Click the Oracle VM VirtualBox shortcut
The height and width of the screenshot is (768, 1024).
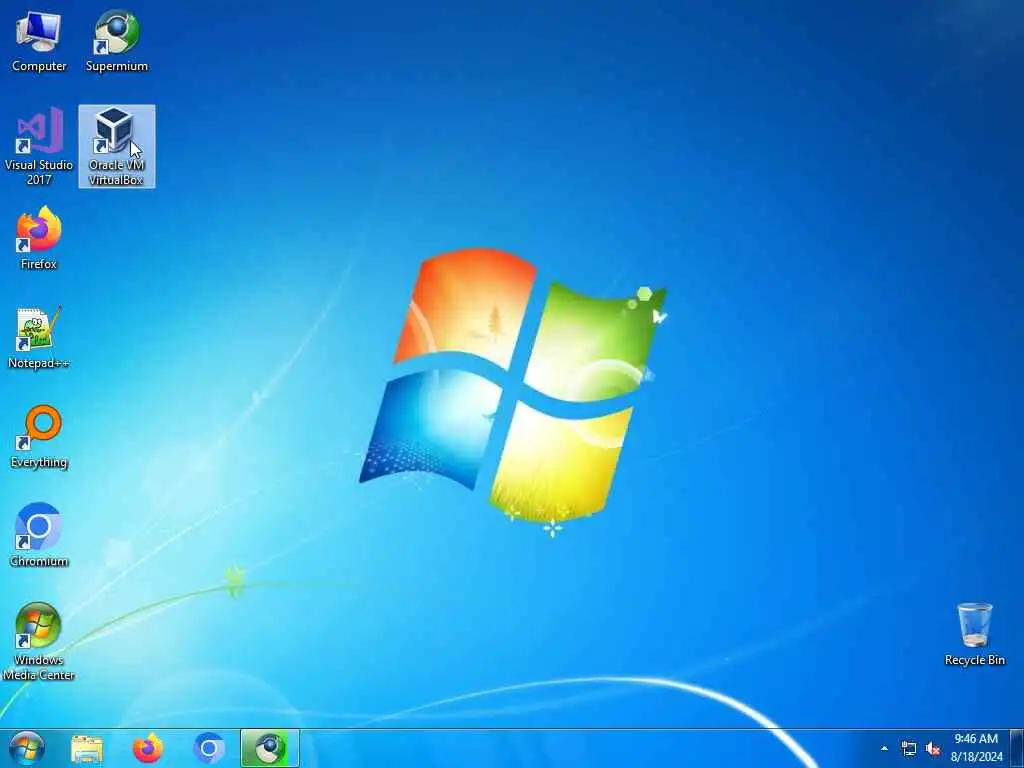pyautogui.click(x=117, y=146)
